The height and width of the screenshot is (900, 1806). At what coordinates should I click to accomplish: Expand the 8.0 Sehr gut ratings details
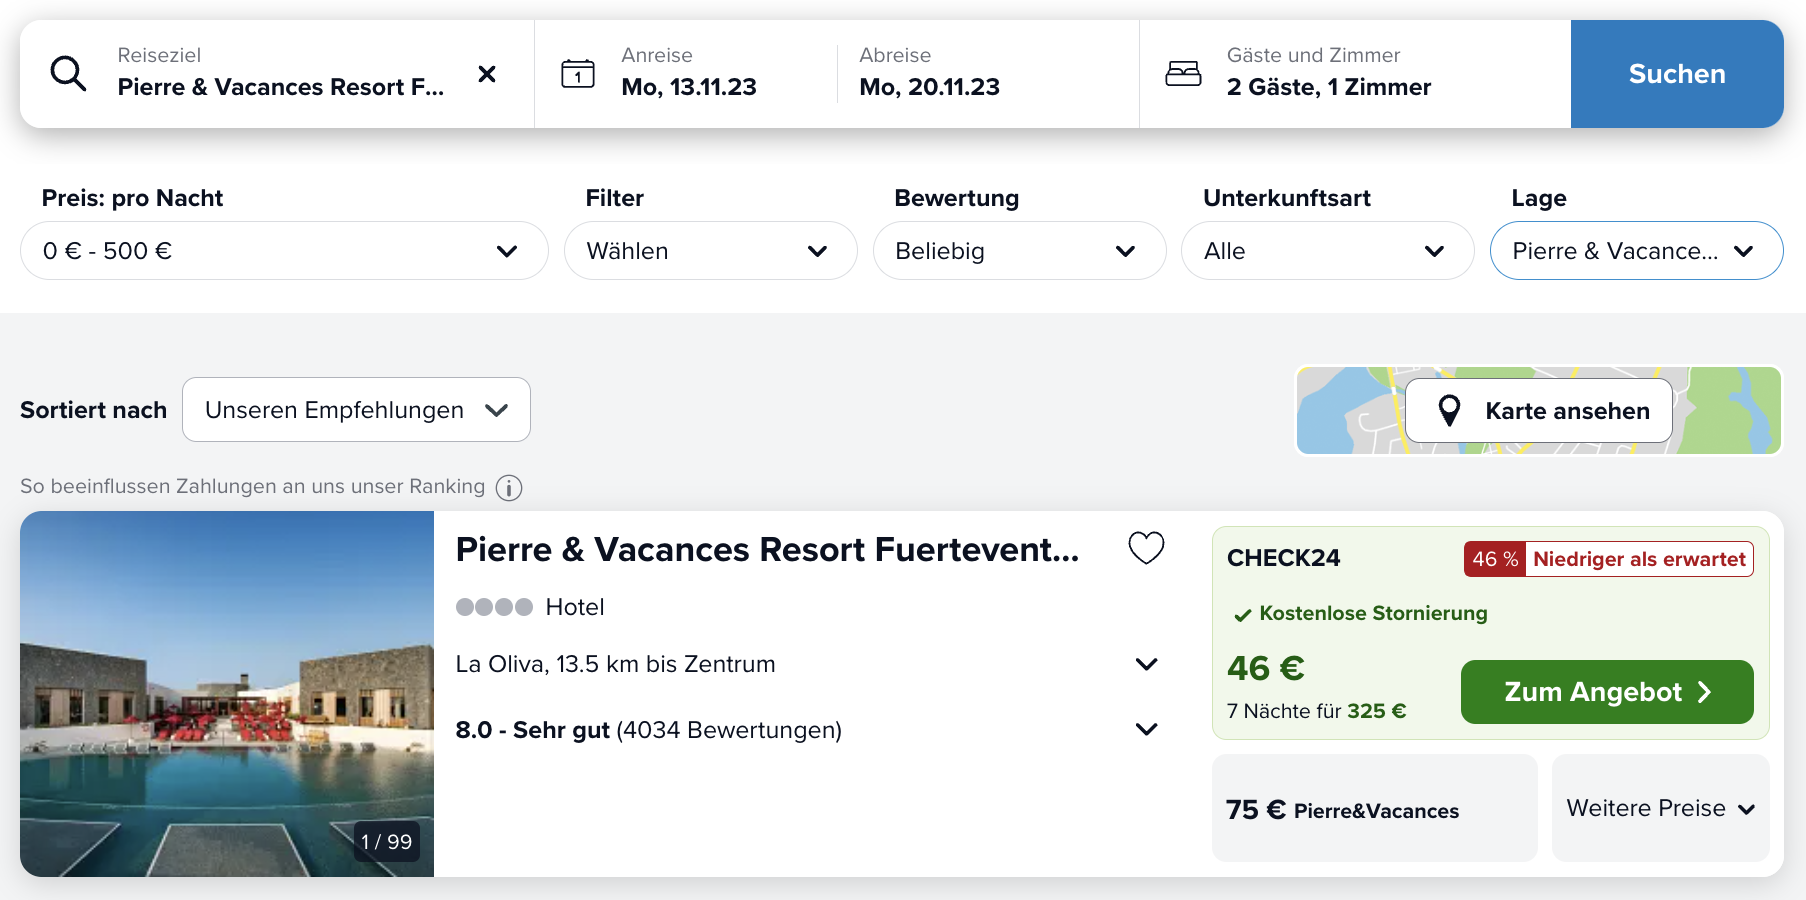pyautogui.click(x=1146, y=730)
